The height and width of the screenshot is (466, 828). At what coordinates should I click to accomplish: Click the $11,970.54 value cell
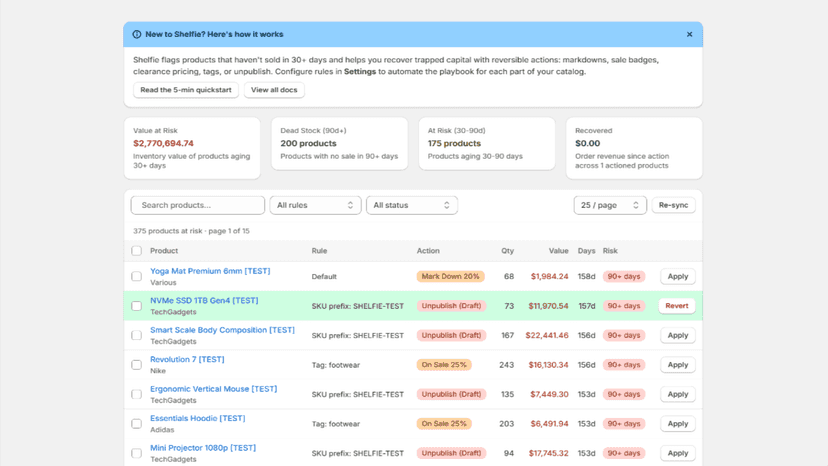(x=548, y=306)
